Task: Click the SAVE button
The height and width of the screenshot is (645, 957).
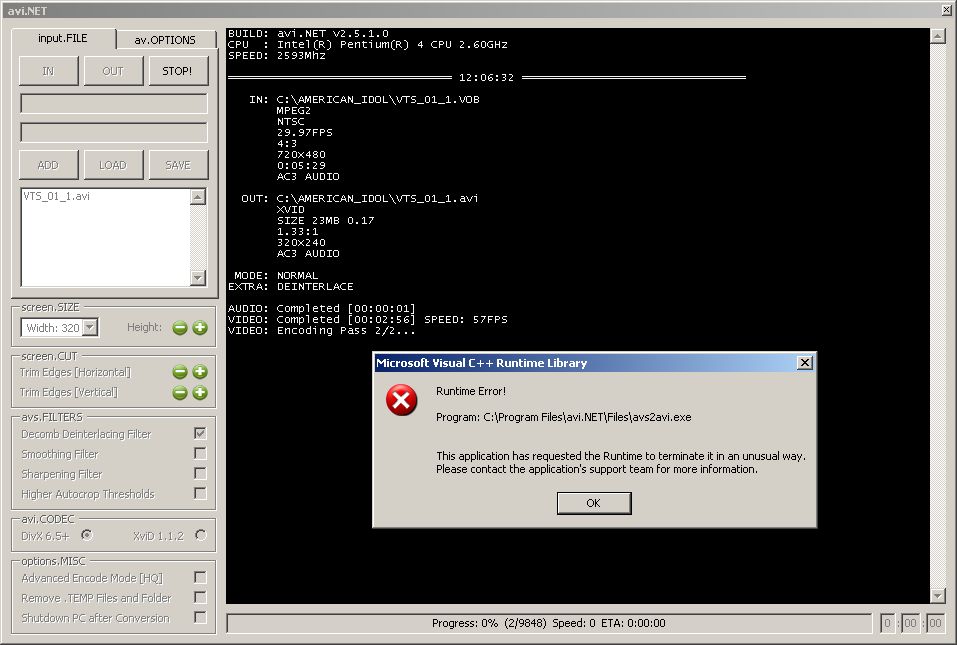Action: coord(178,165)
